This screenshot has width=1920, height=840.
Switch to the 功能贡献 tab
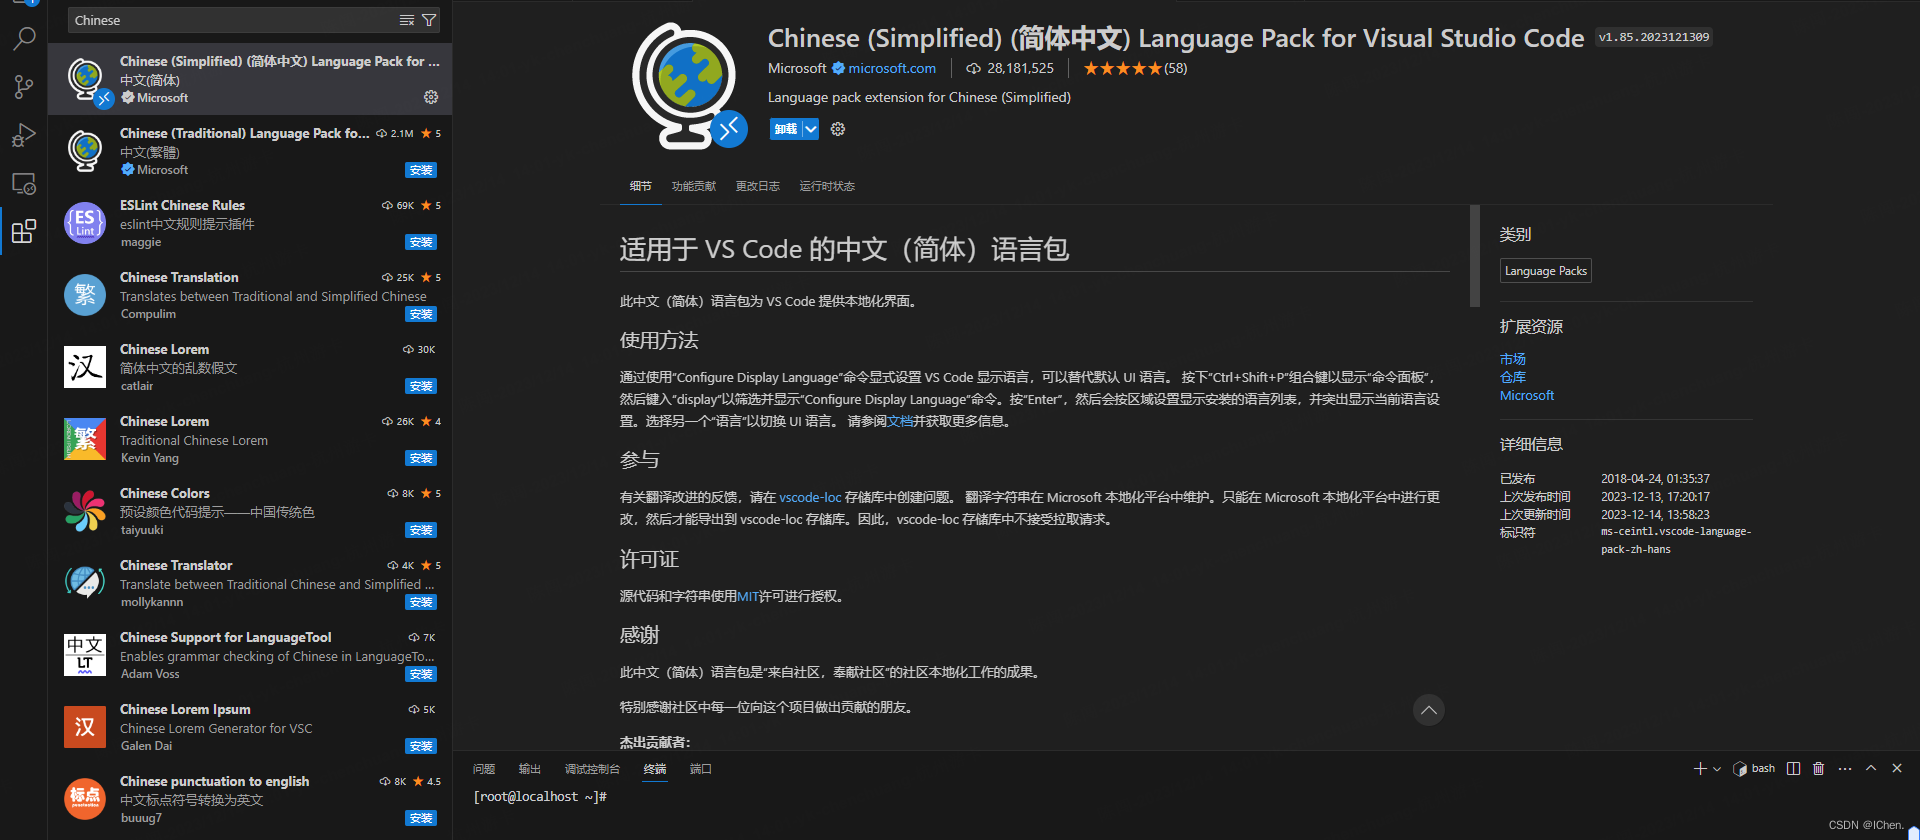[694, 186]
